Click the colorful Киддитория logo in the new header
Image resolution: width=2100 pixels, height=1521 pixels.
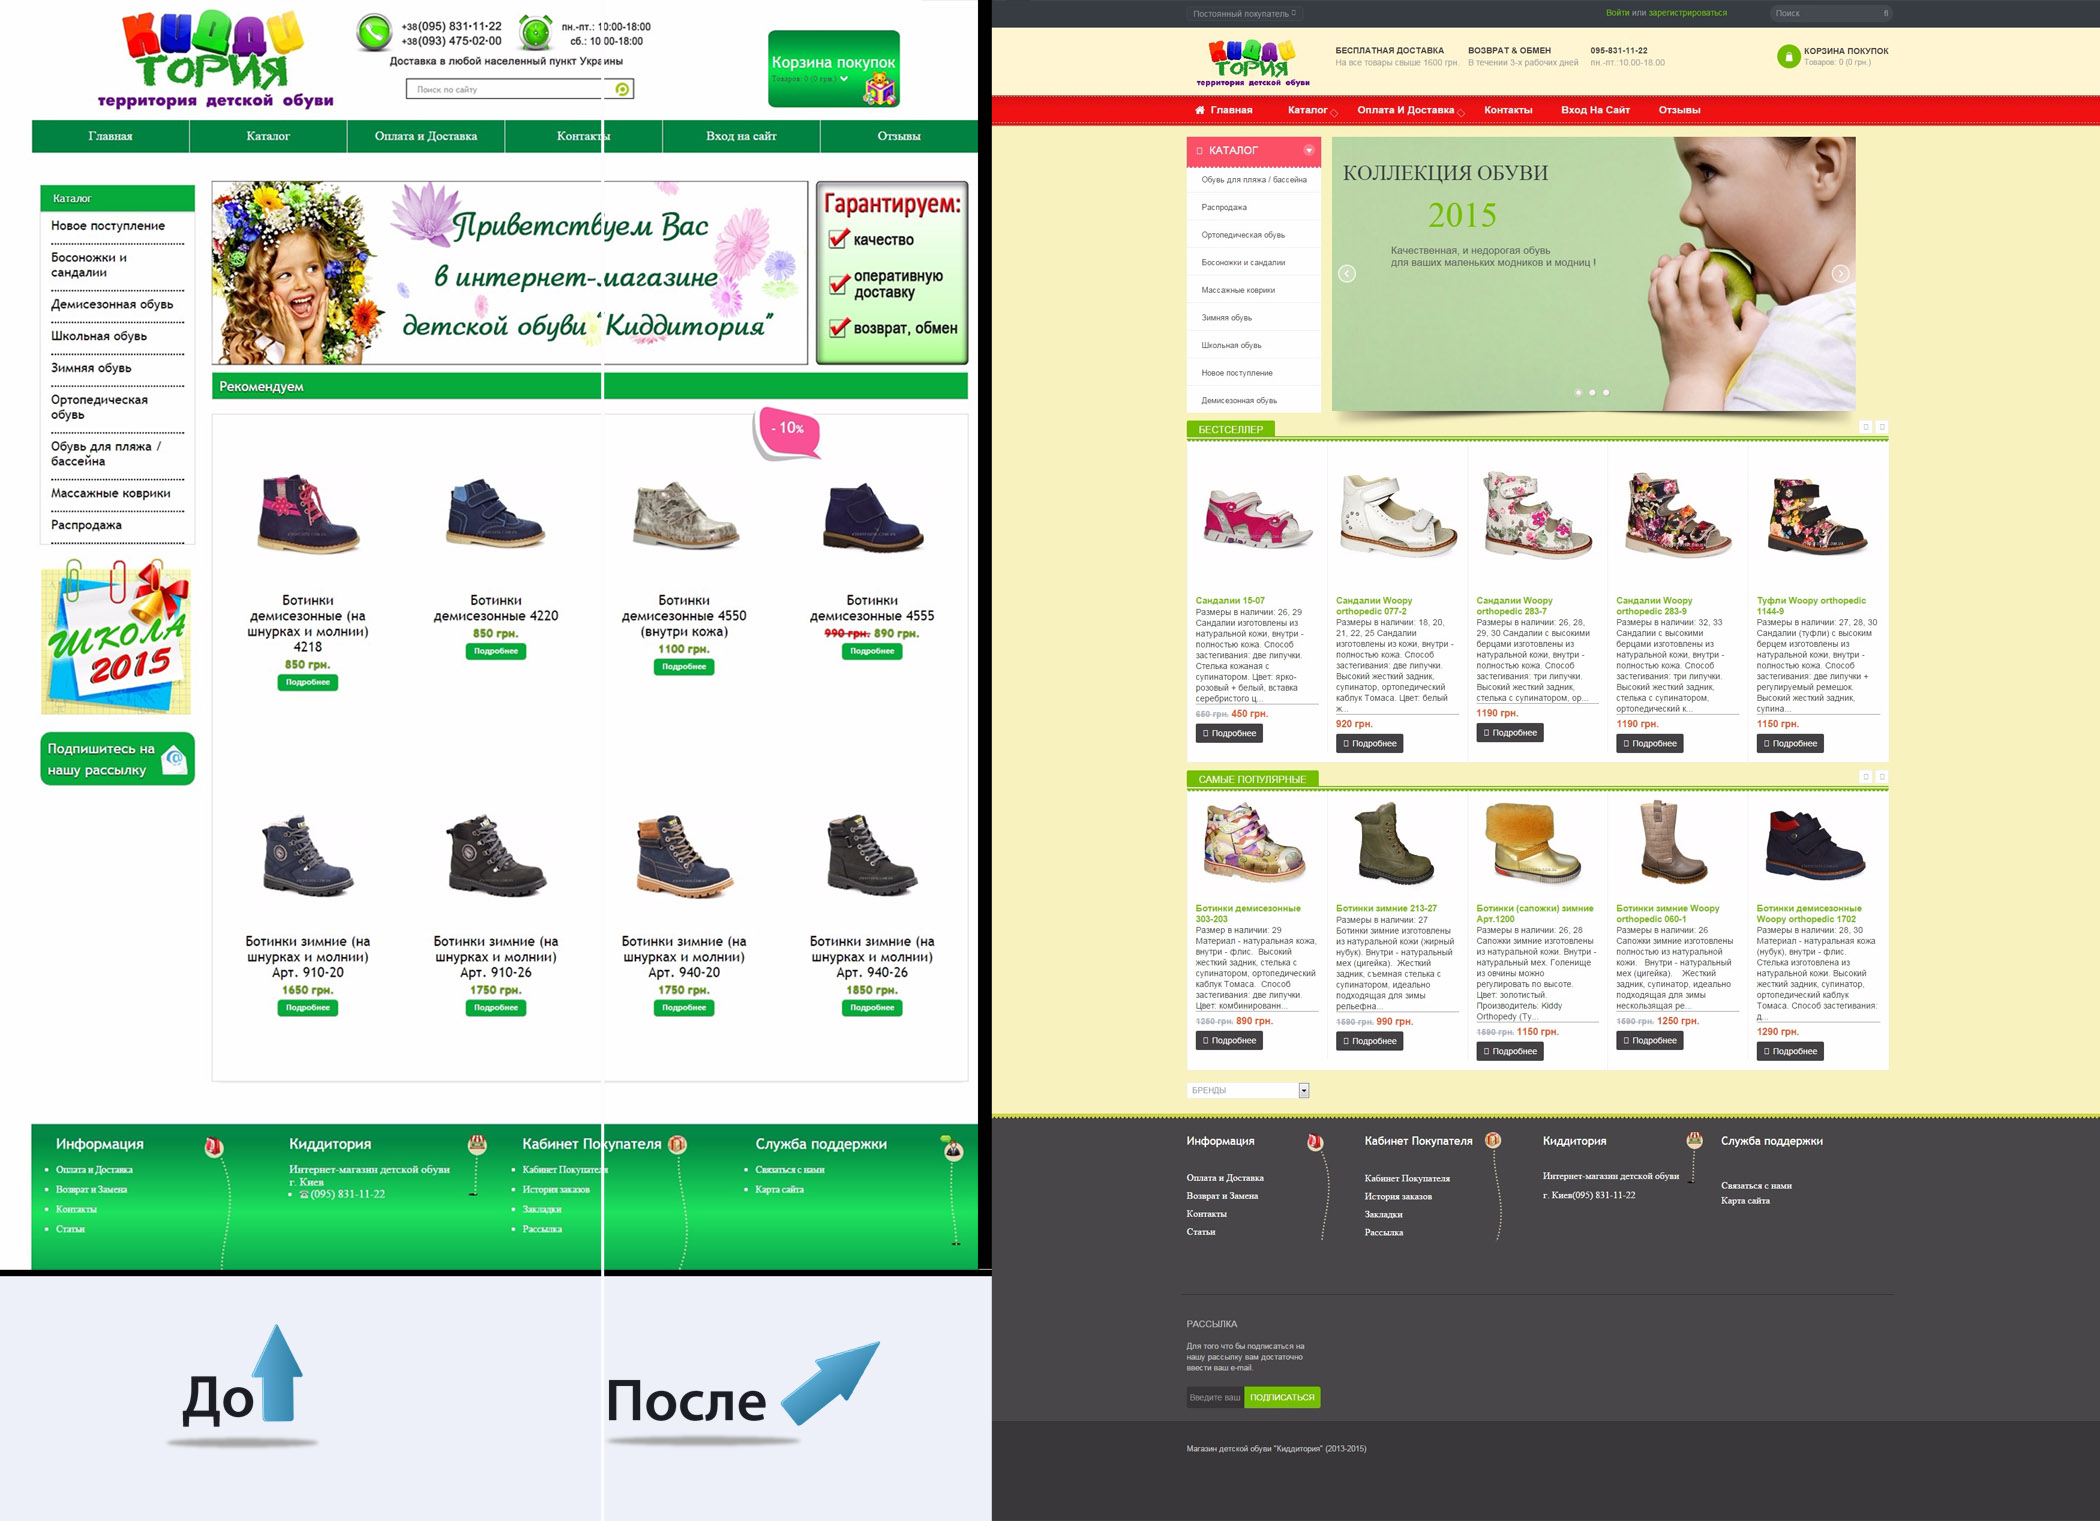(1253, 62)
